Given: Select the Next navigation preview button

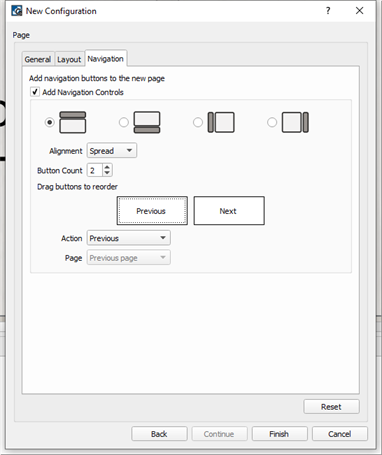Looking at the screenshot, I should coord(229,211).
